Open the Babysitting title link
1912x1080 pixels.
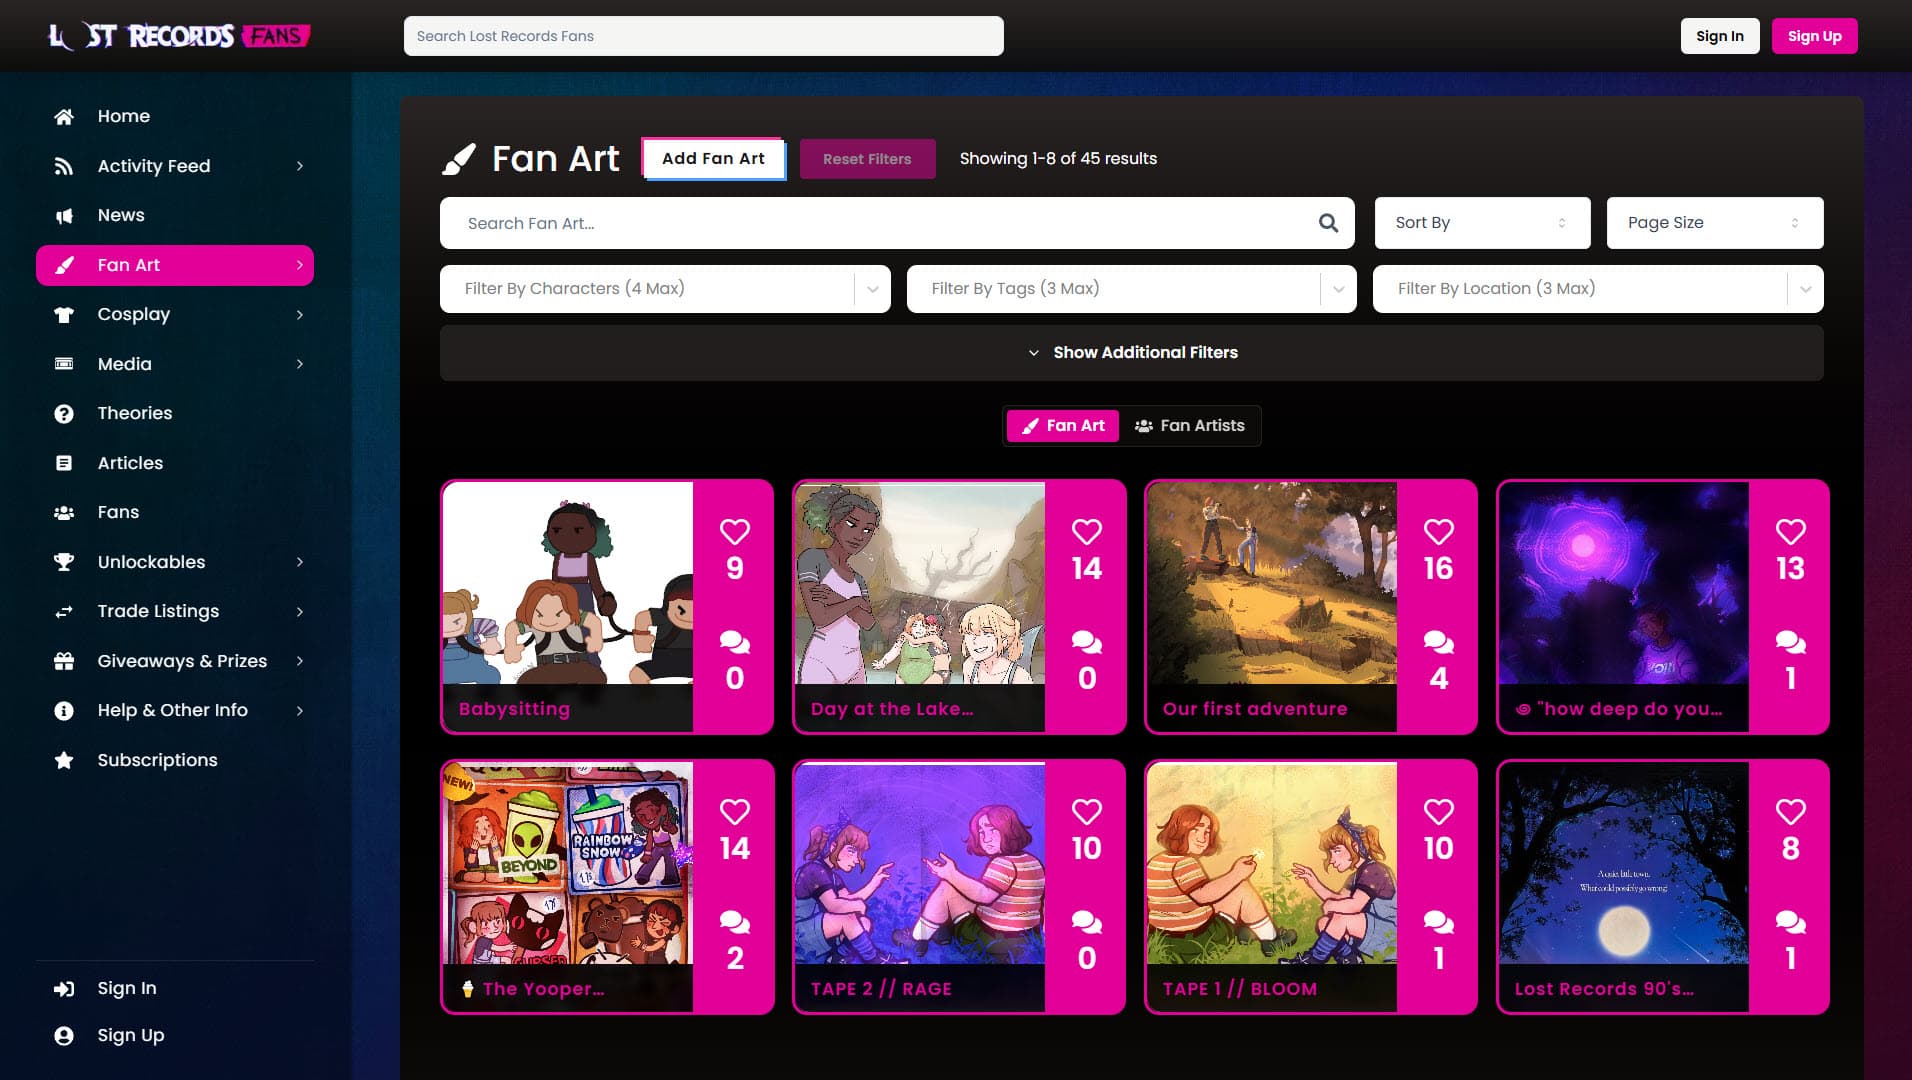[514, 709]
